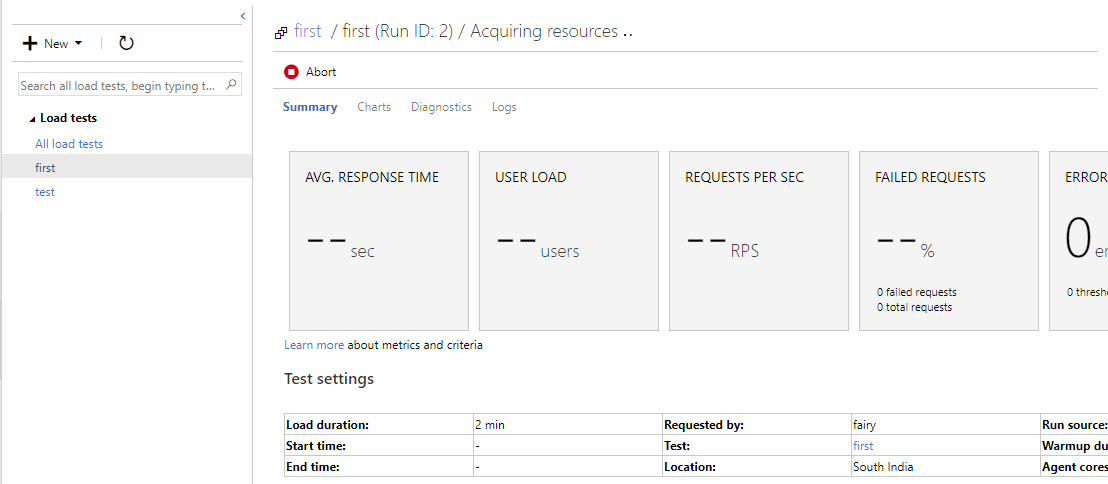This screenshot has height=484, width=1108.
Task: Refresh the load tests list
Action: pyautogui.click(x=126, y=43)
